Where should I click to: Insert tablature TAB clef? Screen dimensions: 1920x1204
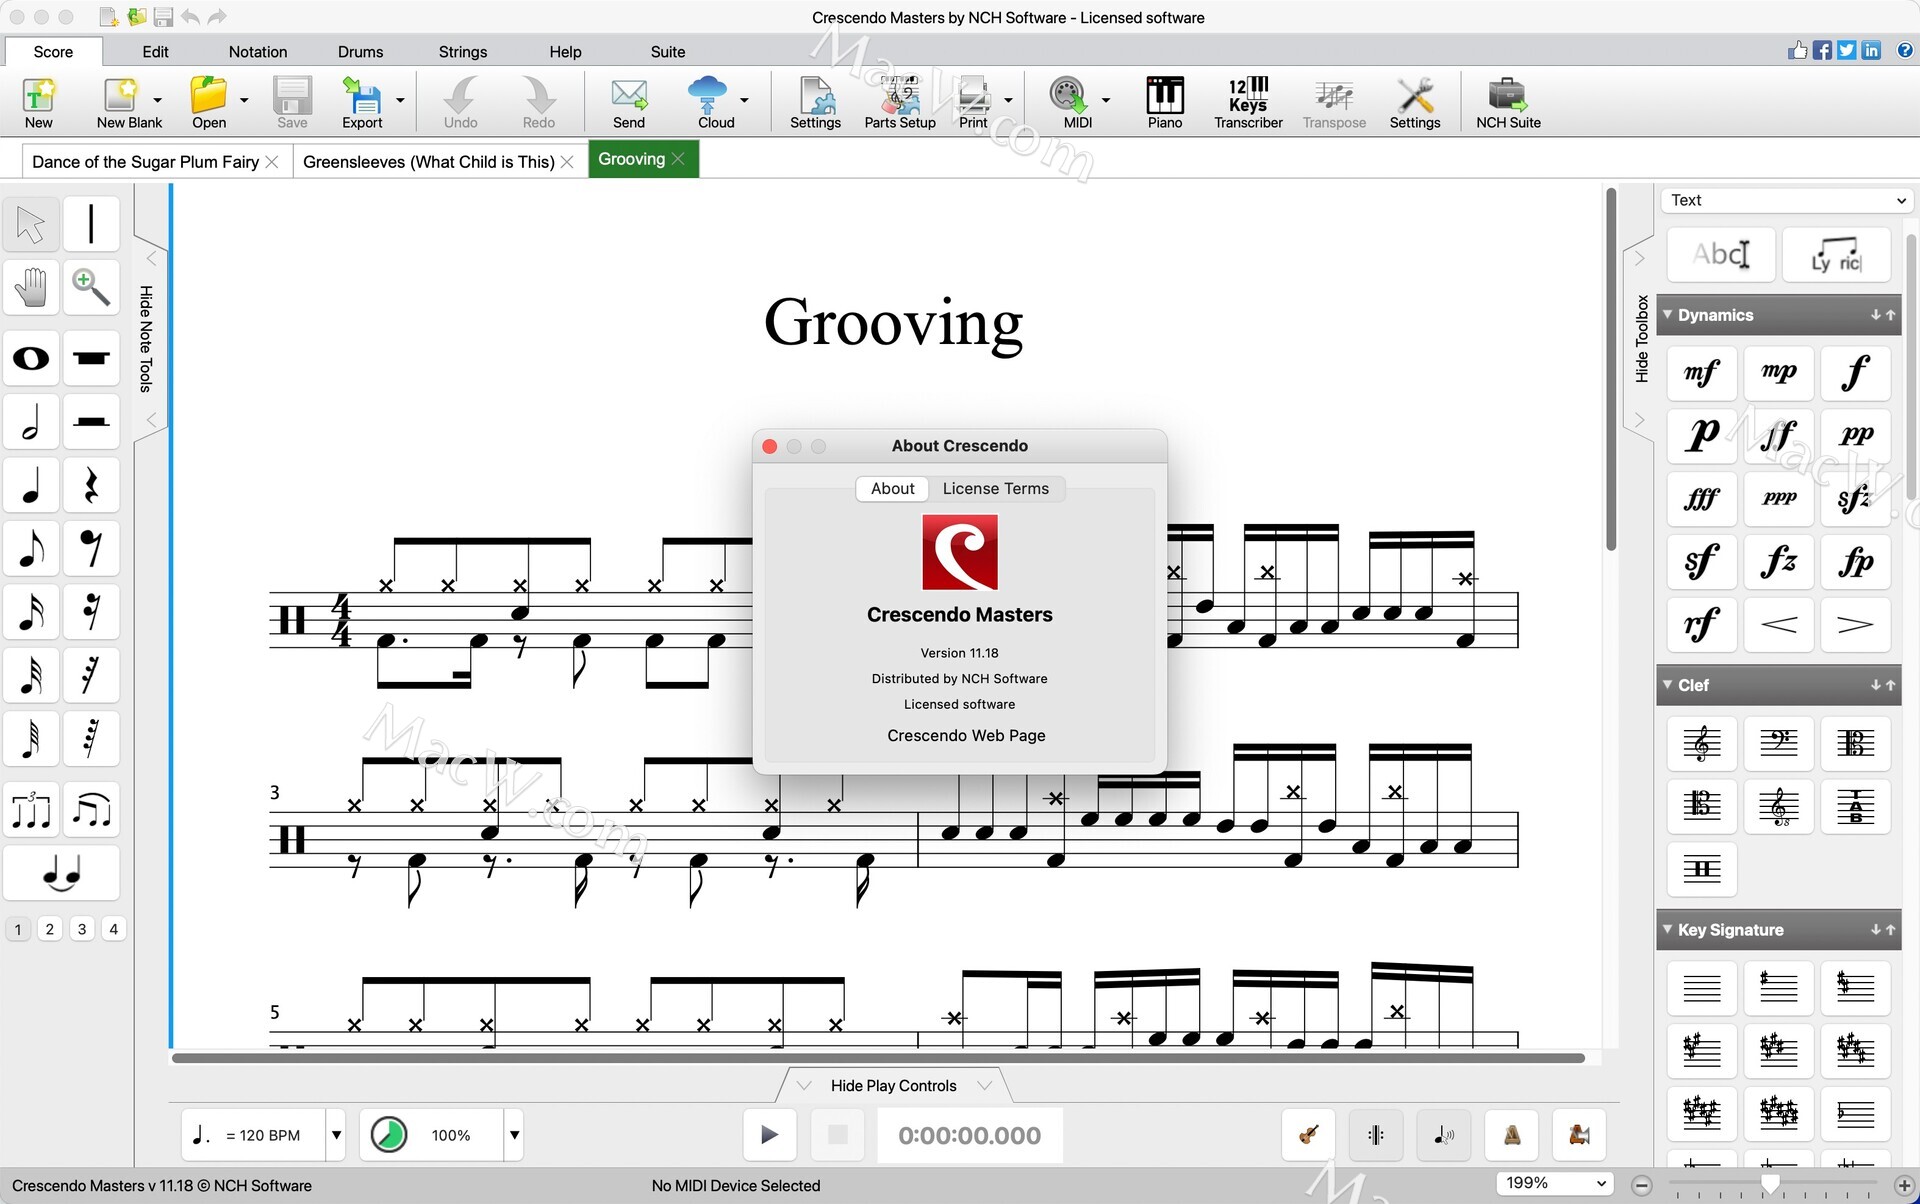[x=1856, y=806]
